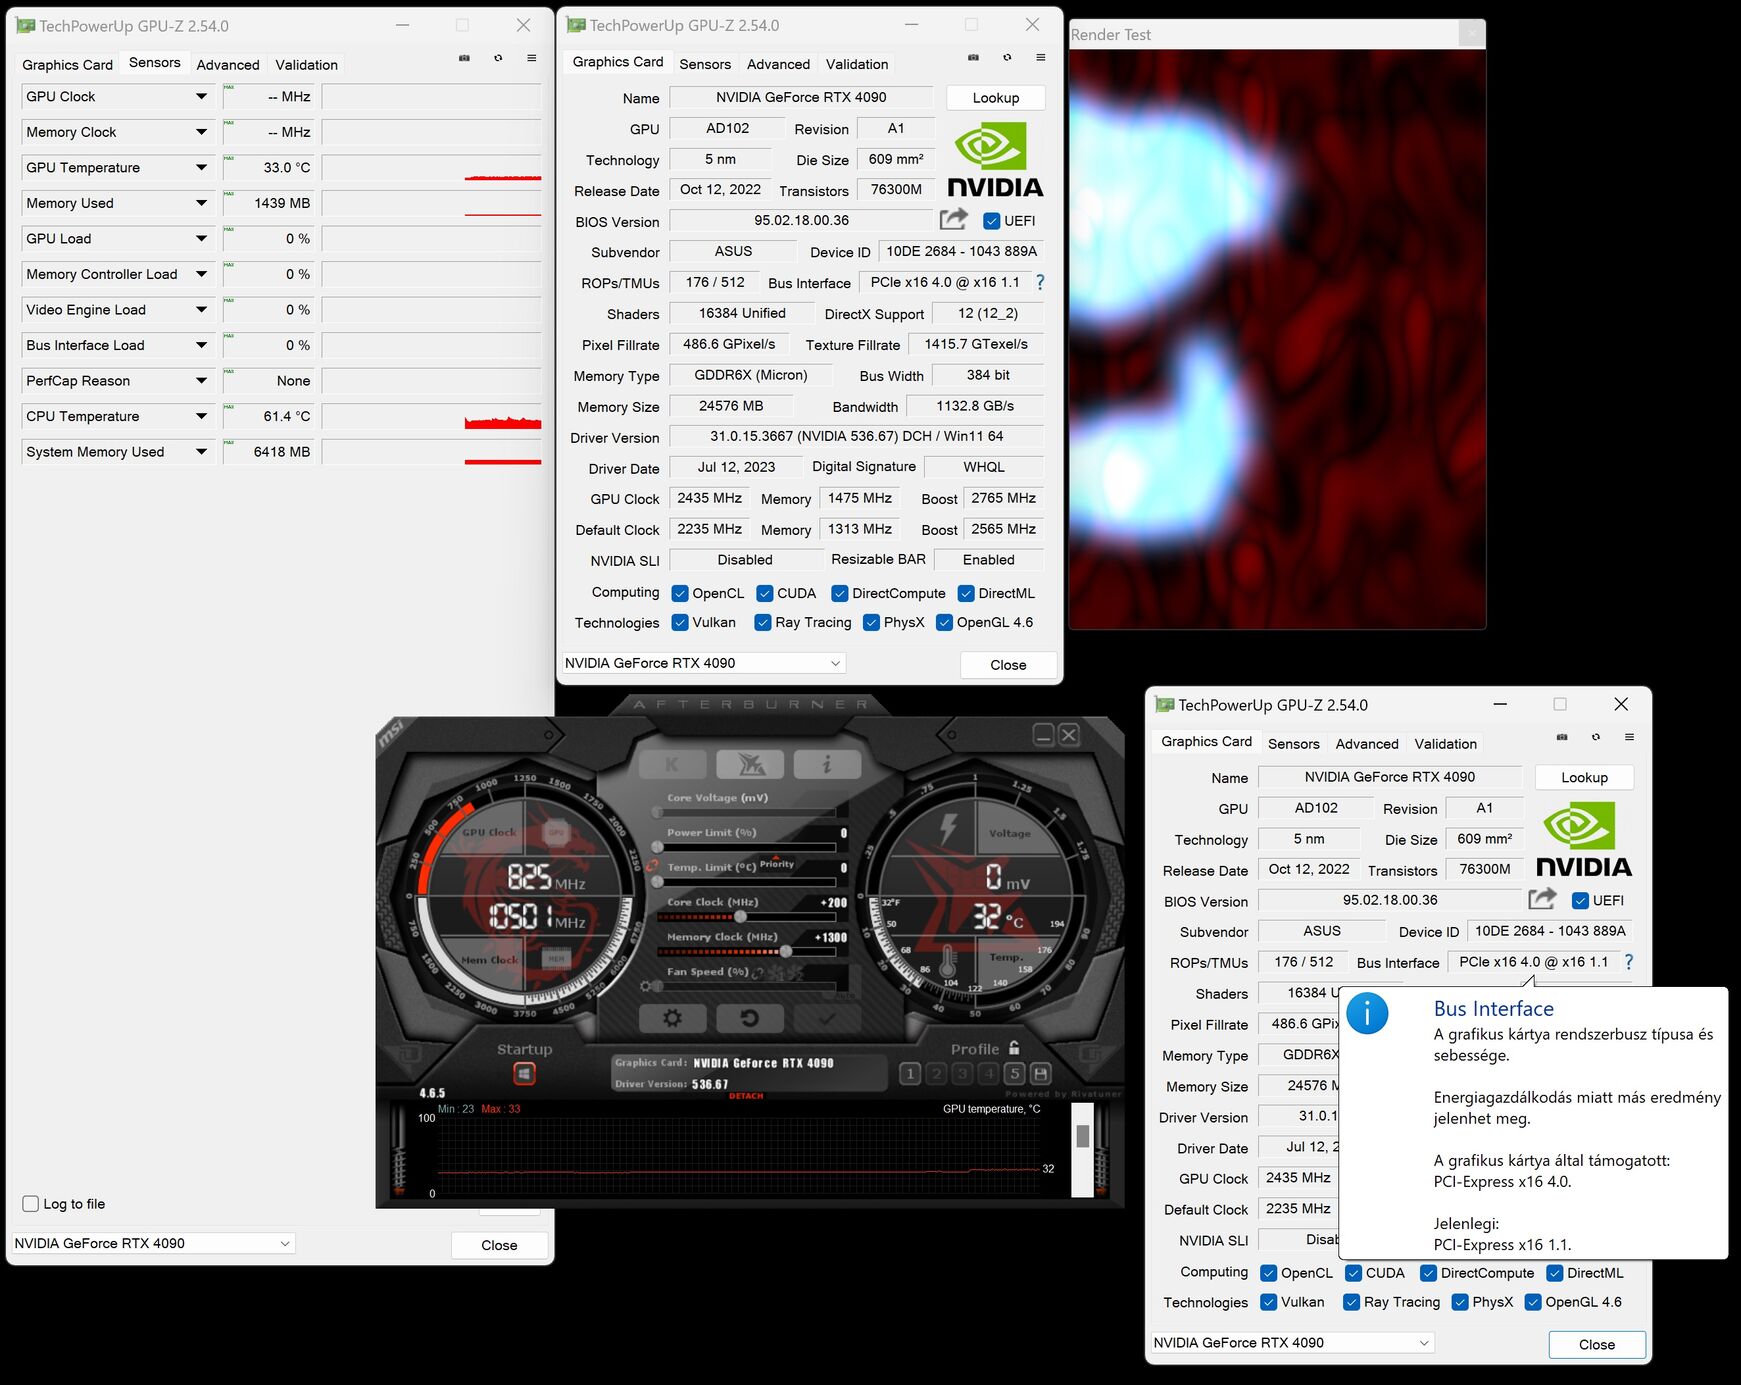The height and width of the screenshot is (1385, 1741).
Task: Click the Bus Interface question mark beside Render Test
Action: click(1040, 283)
